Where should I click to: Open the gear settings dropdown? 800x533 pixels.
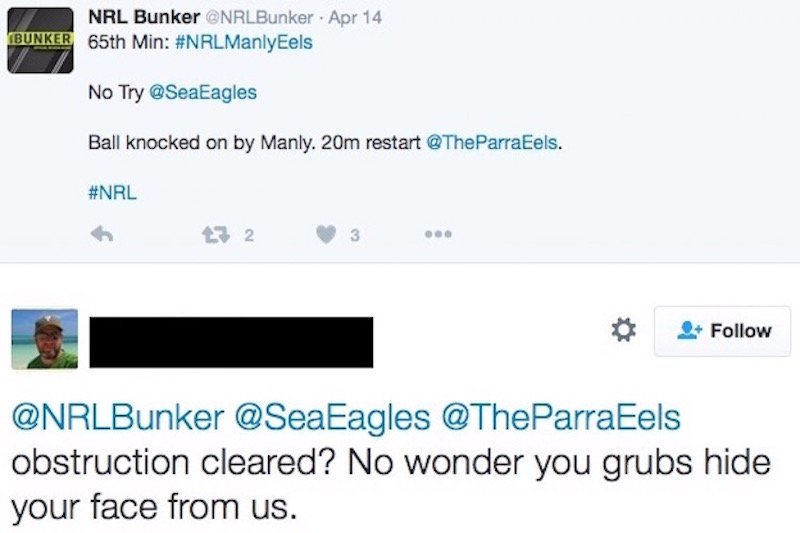click(624, 330)
